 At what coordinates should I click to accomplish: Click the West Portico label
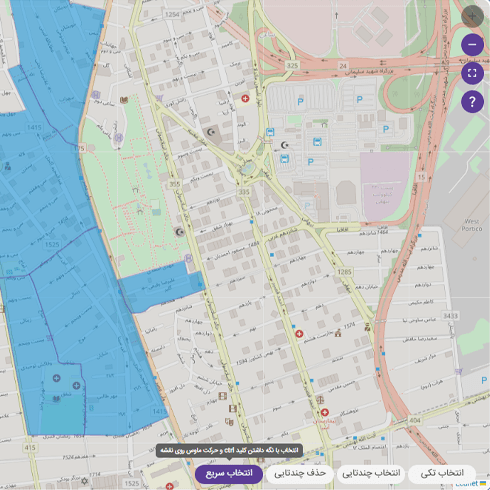click(x=472, y=225)
